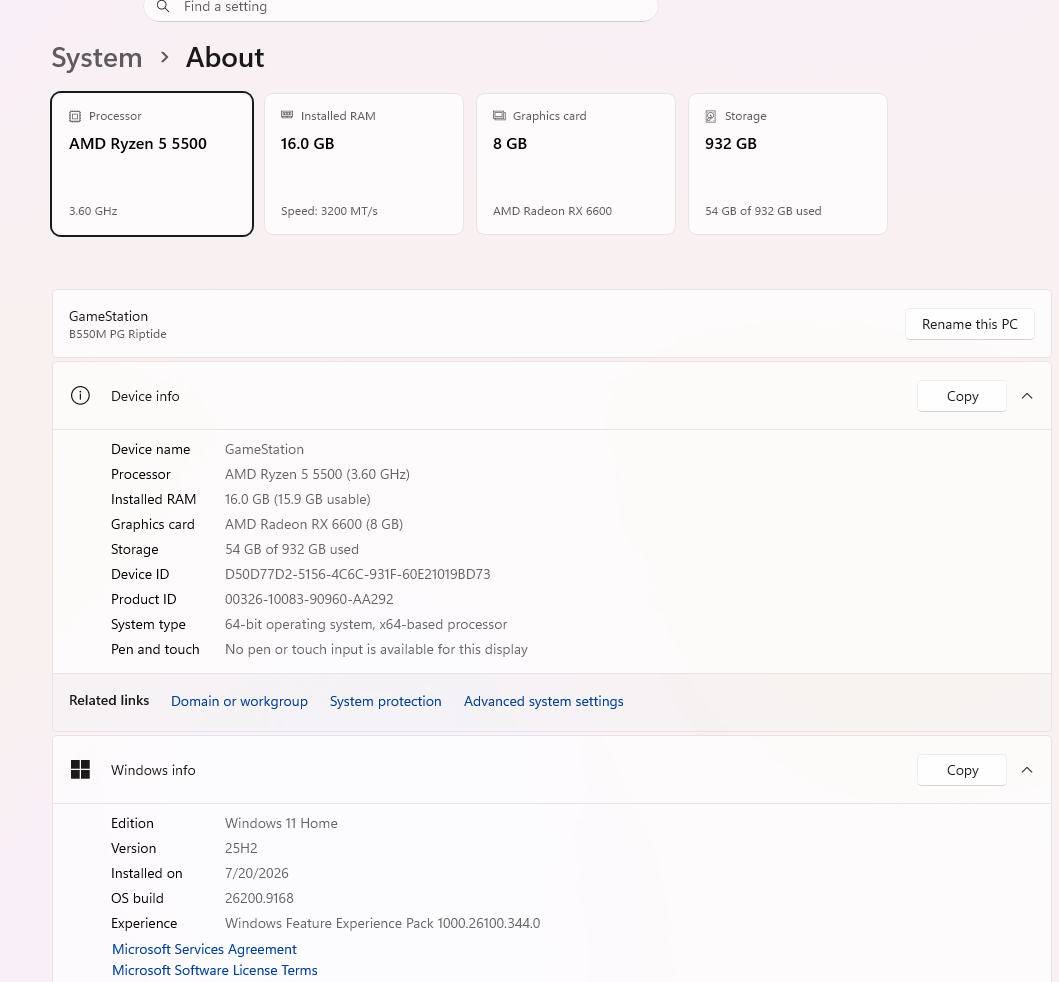Click the Device name value GameStation
The height and width of the screenshot is (982, 1059).
click(264, 449)
